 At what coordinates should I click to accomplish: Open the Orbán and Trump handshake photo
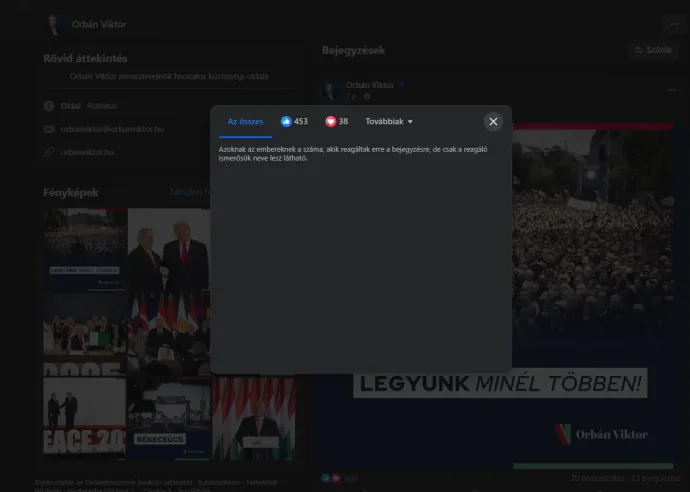(x=169, y=250)
